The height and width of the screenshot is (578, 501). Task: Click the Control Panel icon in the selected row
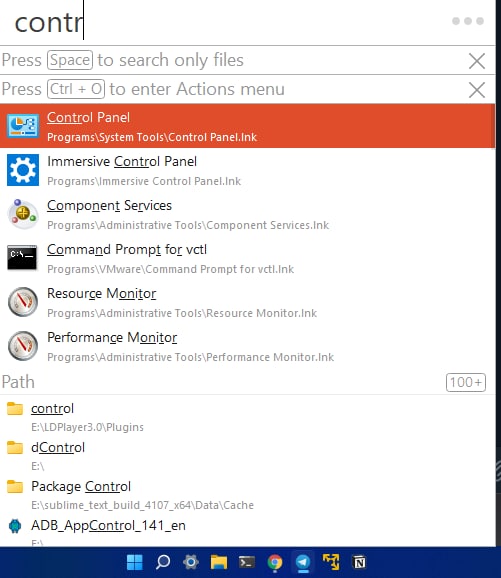(23, 126)
